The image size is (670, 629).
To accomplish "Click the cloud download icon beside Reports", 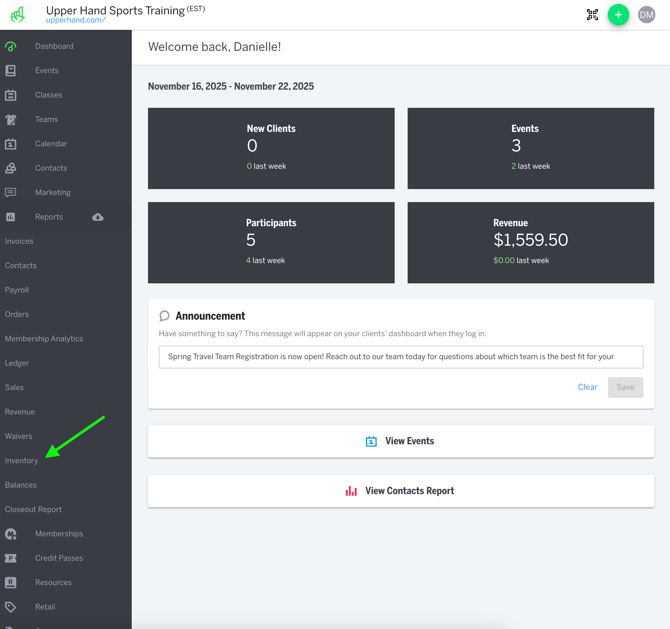I will [98, 217].
